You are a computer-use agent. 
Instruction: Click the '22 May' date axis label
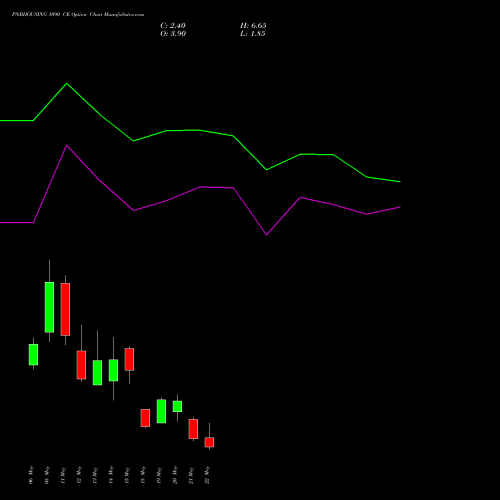tap(207, 475)
